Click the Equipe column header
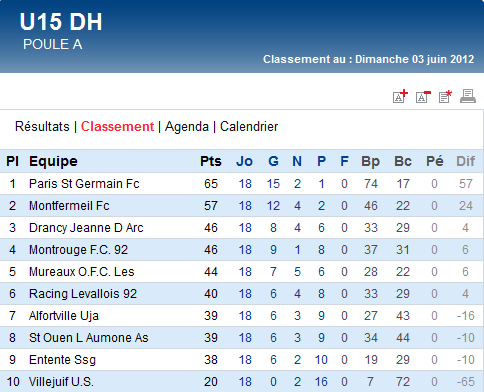 pos(53,161)
